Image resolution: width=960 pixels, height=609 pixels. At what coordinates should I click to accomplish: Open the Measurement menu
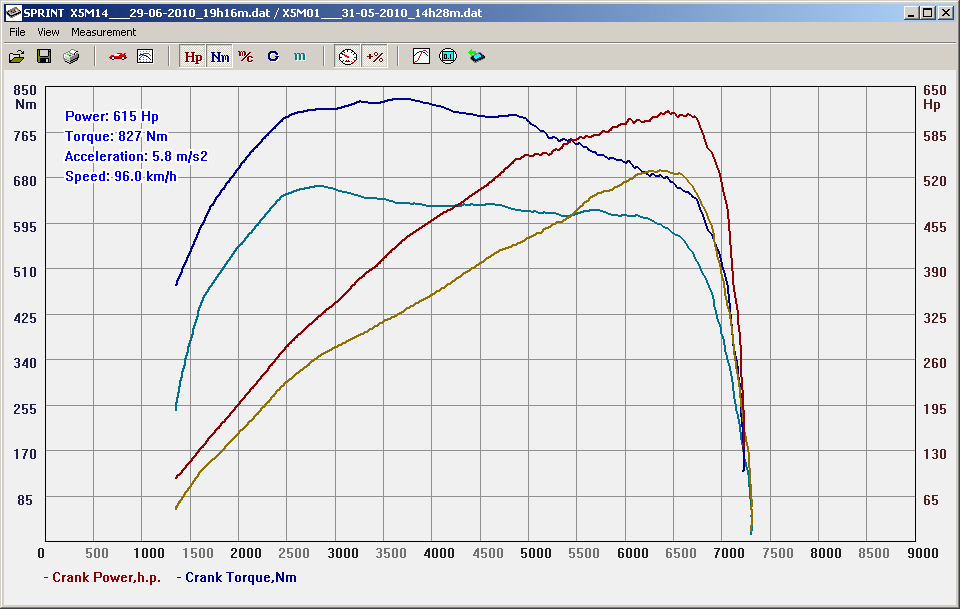pyautogui.click(x=103, y=32)
